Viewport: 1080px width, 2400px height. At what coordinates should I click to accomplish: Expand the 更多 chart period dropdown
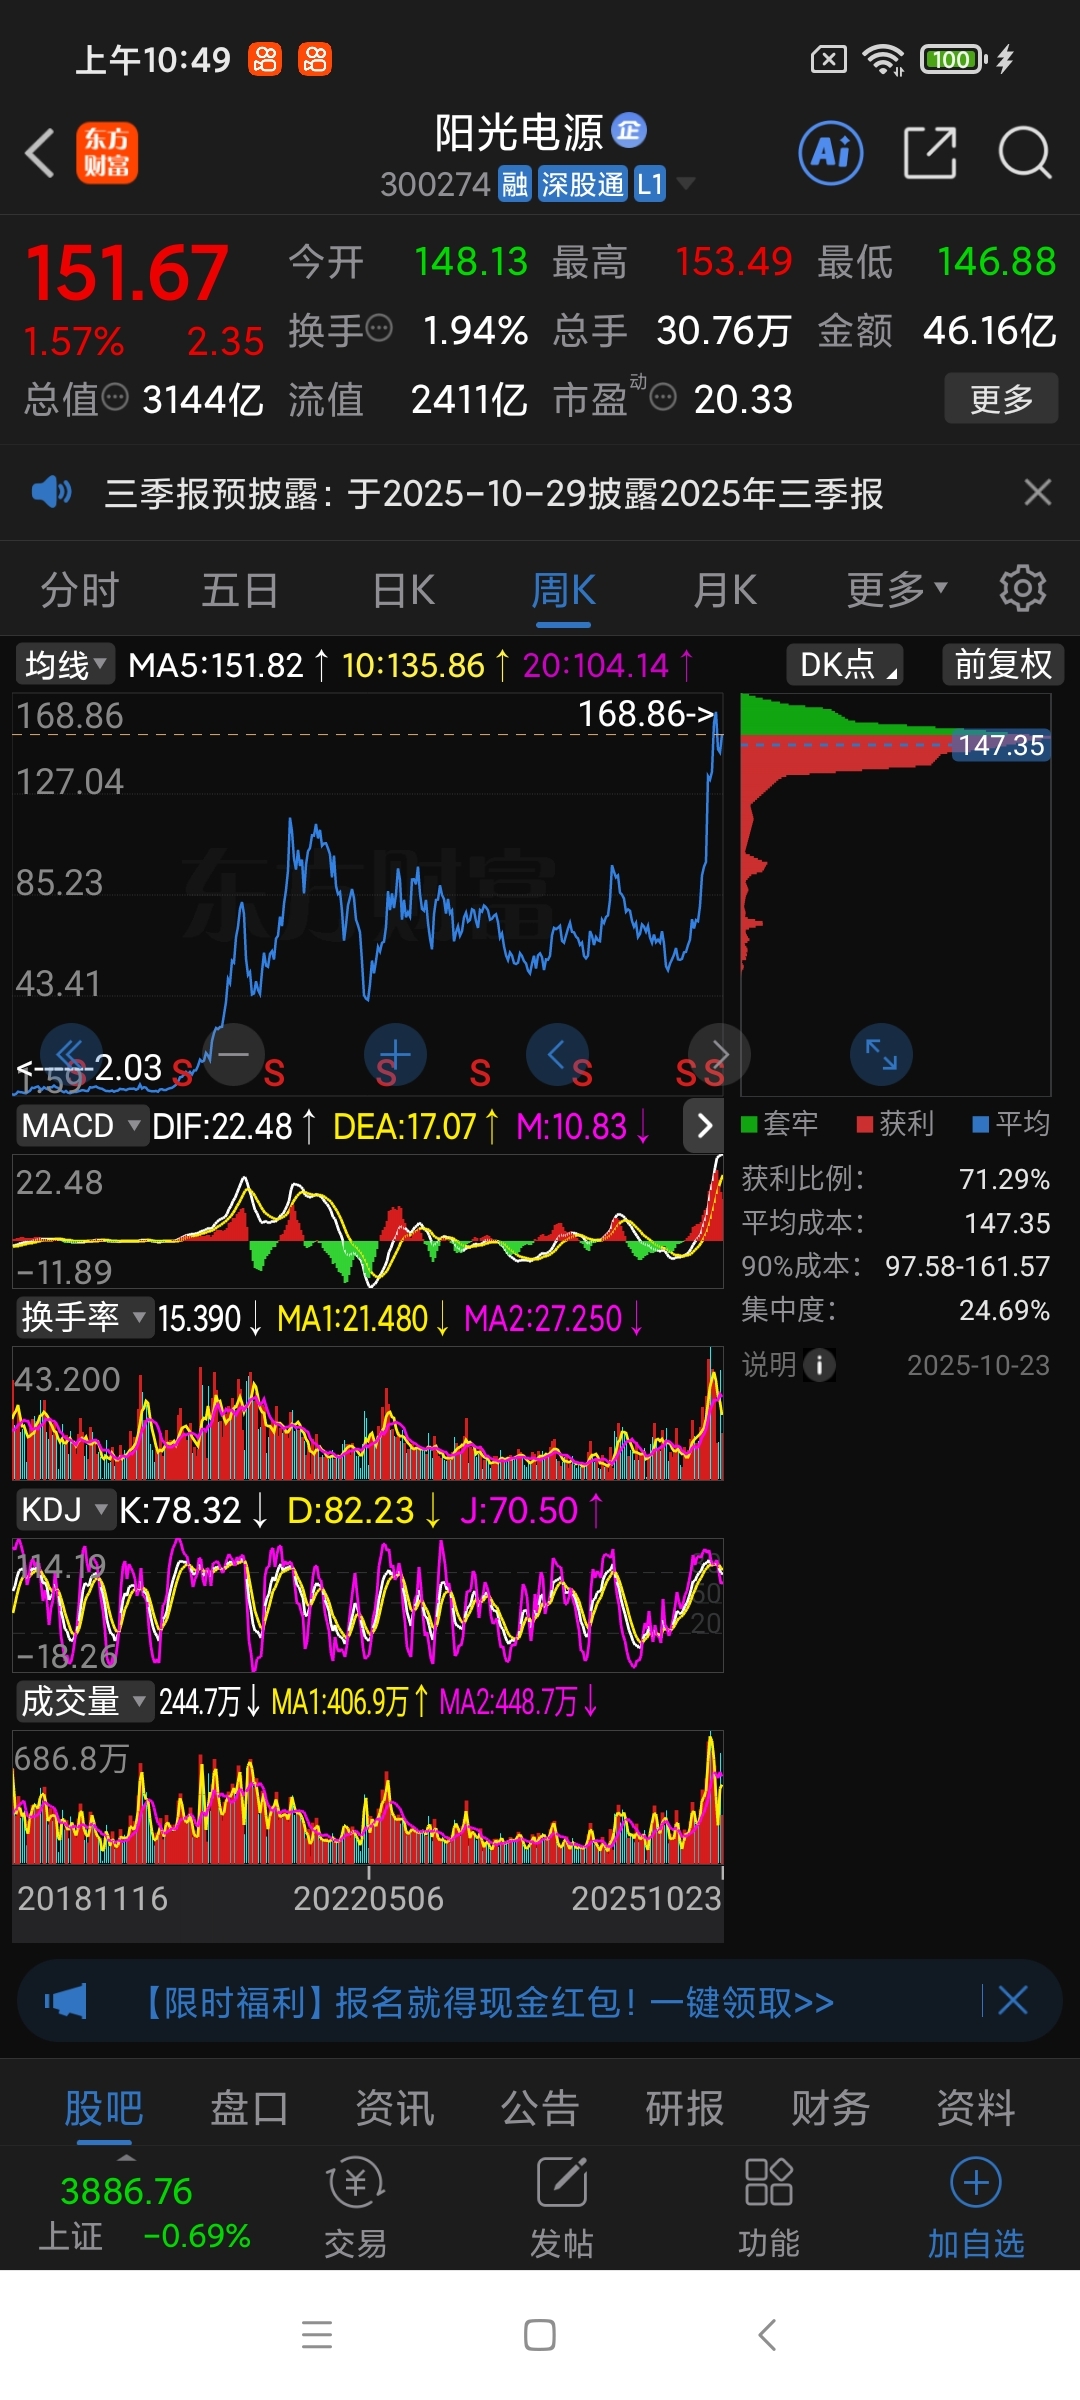tap(897, 590)
